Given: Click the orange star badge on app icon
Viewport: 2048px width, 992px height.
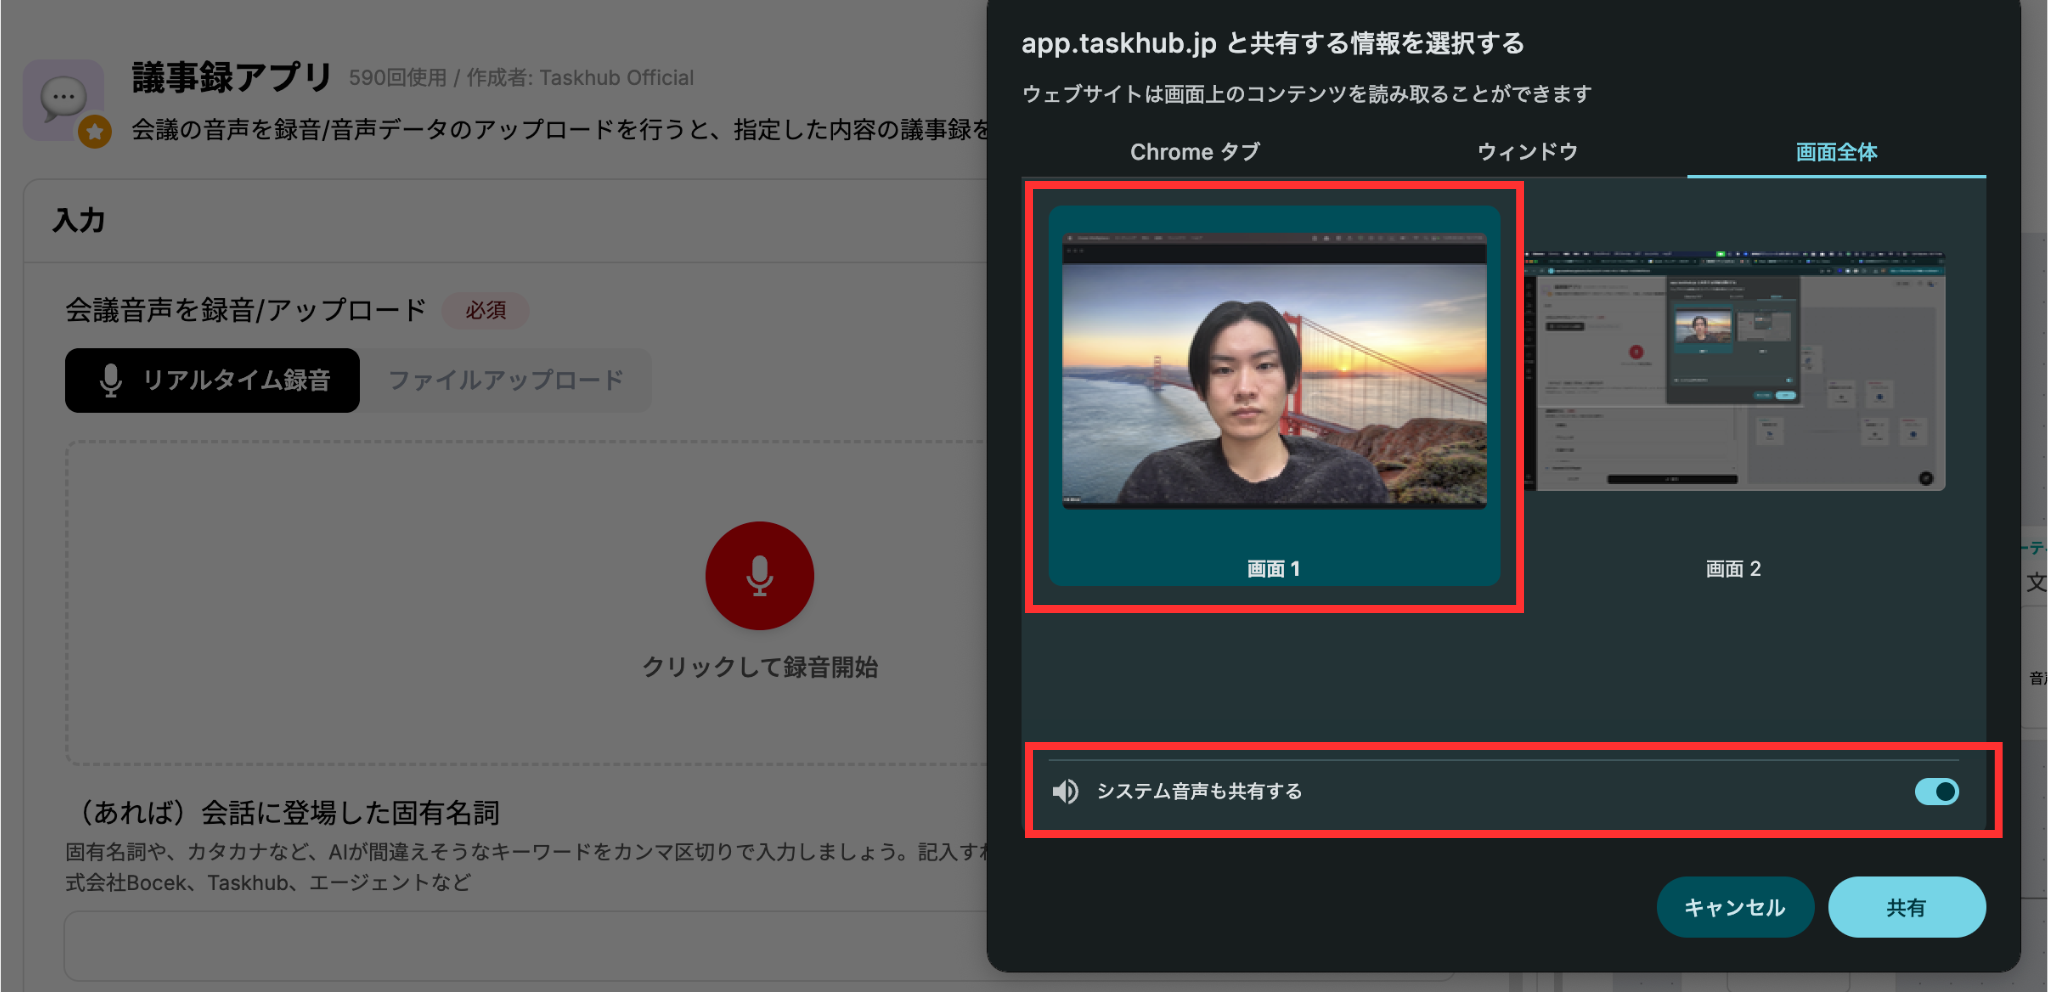Looking at the screenshot, I should 95,132.
